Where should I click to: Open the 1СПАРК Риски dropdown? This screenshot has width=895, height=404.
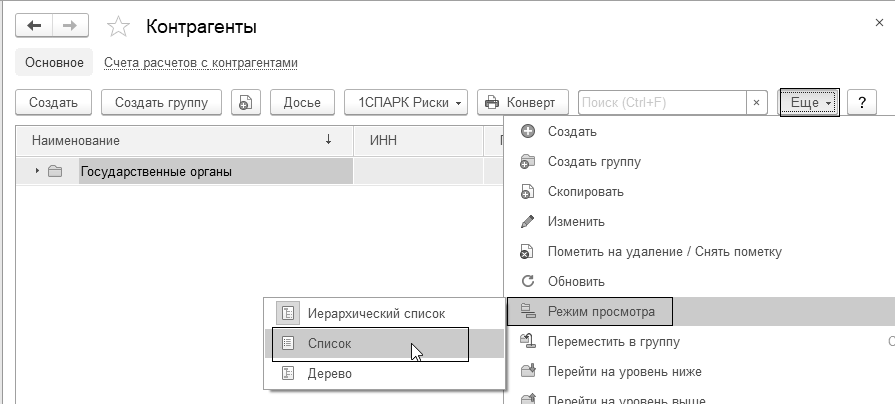tap(406, 102)
